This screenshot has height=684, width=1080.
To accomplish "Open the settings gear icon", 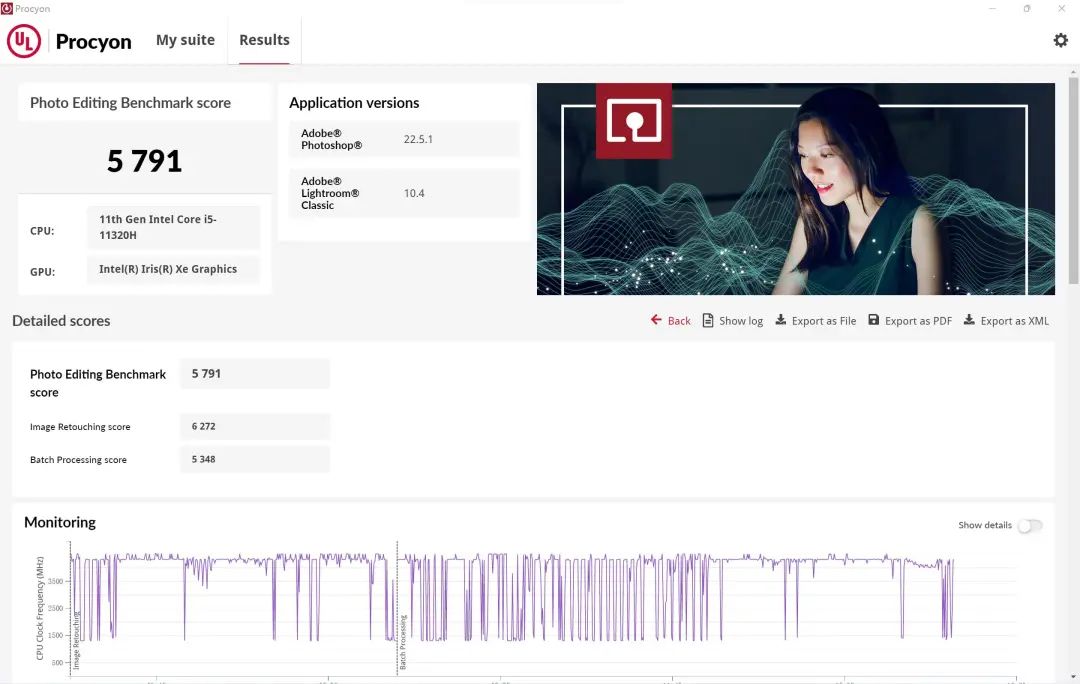I will coord(1060,40).
